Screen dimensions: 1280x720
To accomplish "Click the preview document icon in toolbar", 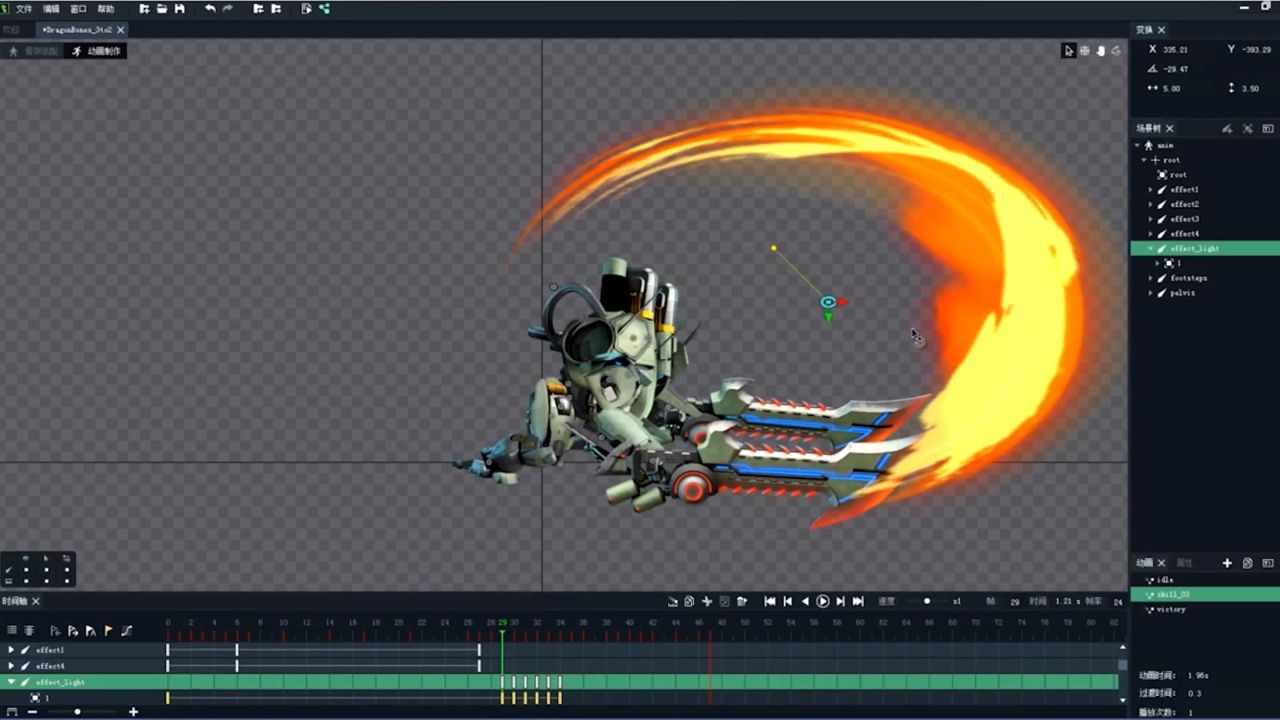I will tap(306, 9).
